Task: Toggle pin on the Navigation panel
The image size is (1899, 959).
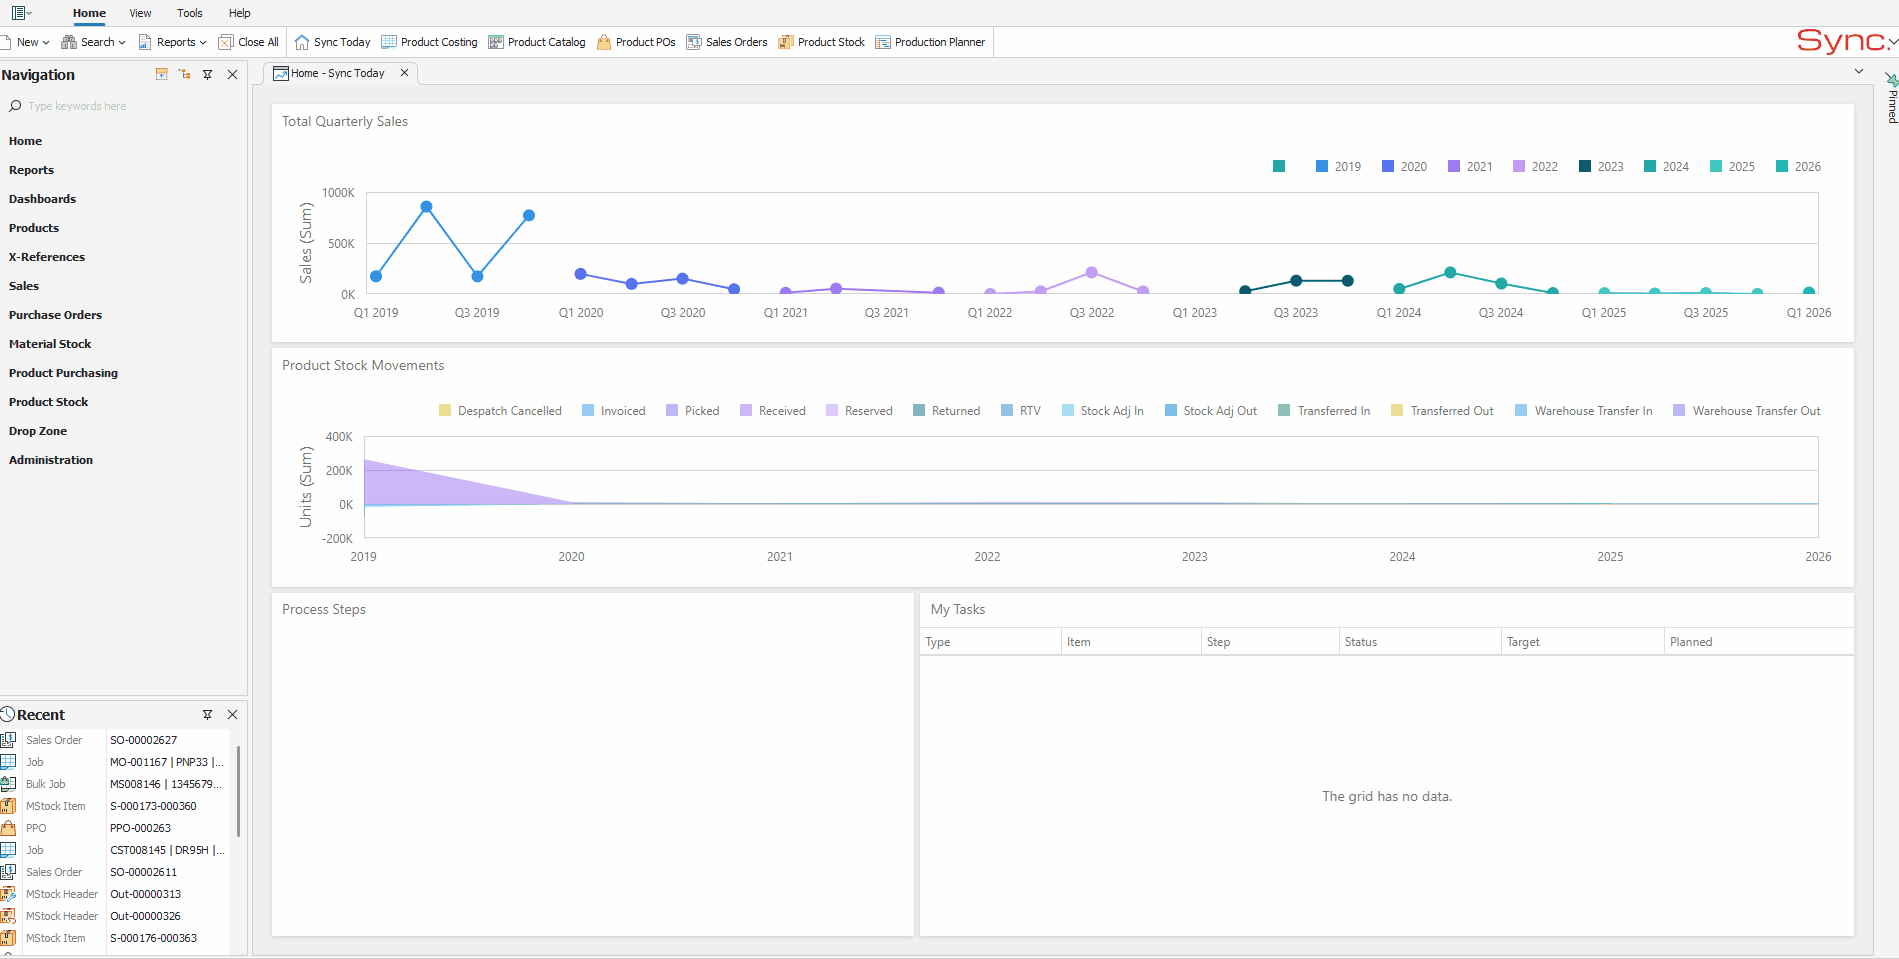Action: coord(208,74)
